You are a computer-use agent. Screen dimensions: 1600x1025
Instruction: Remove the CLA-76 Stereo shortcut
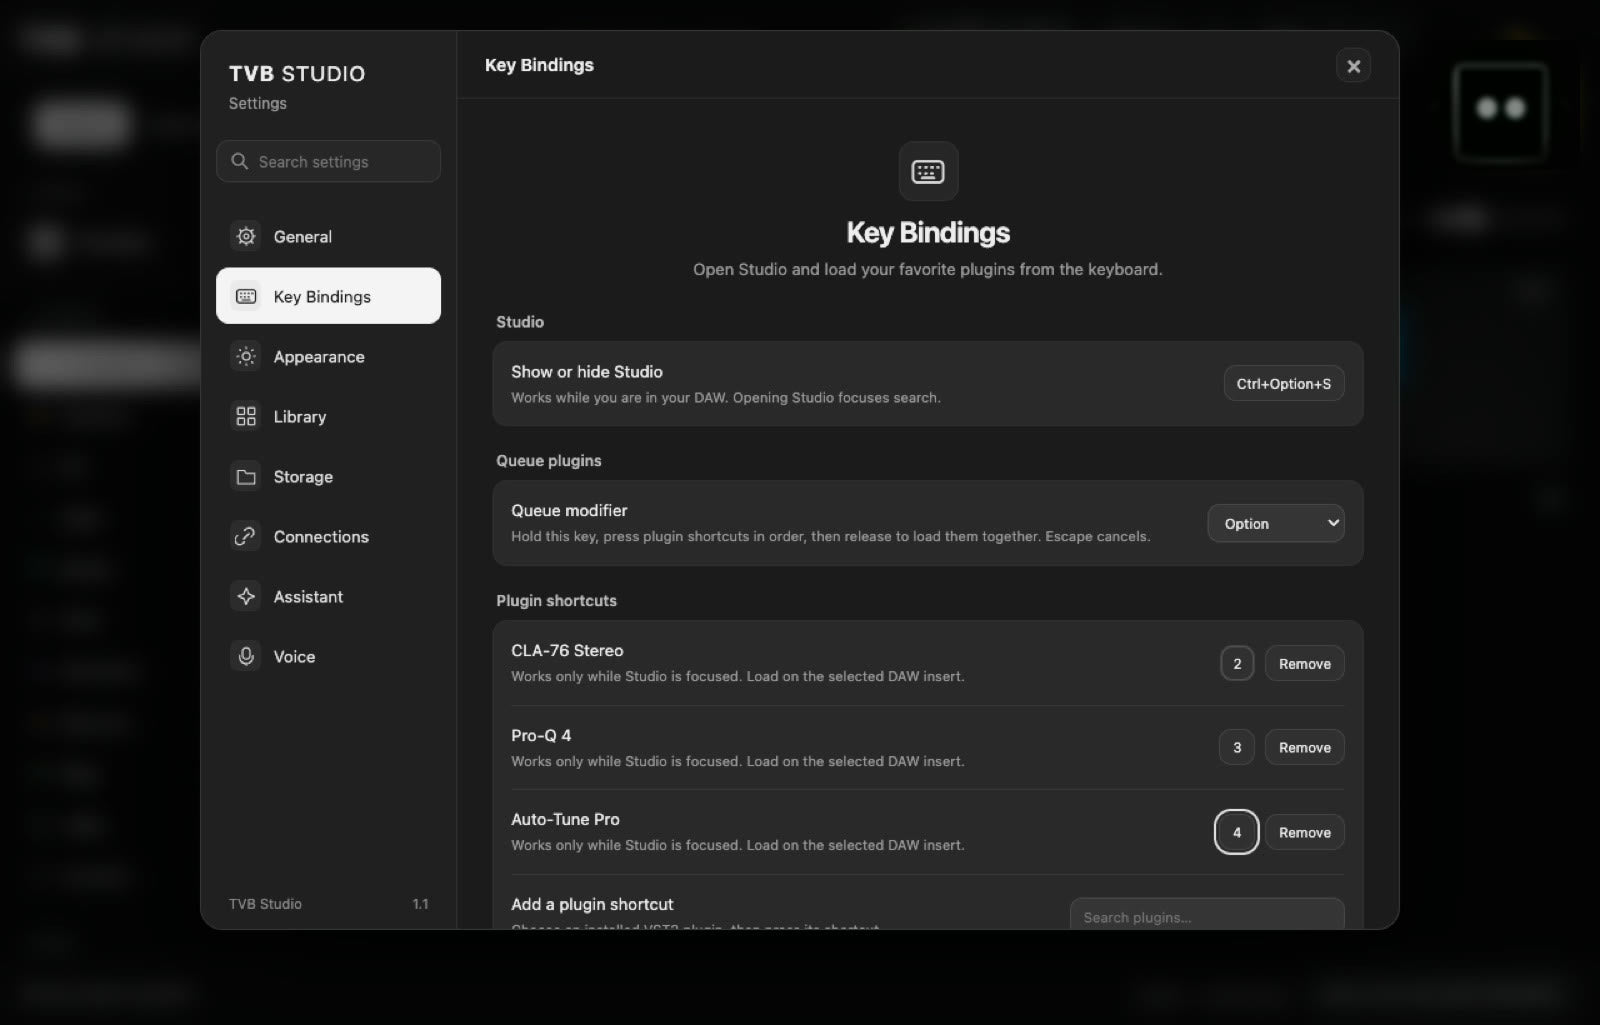(x=1305, y=664)
